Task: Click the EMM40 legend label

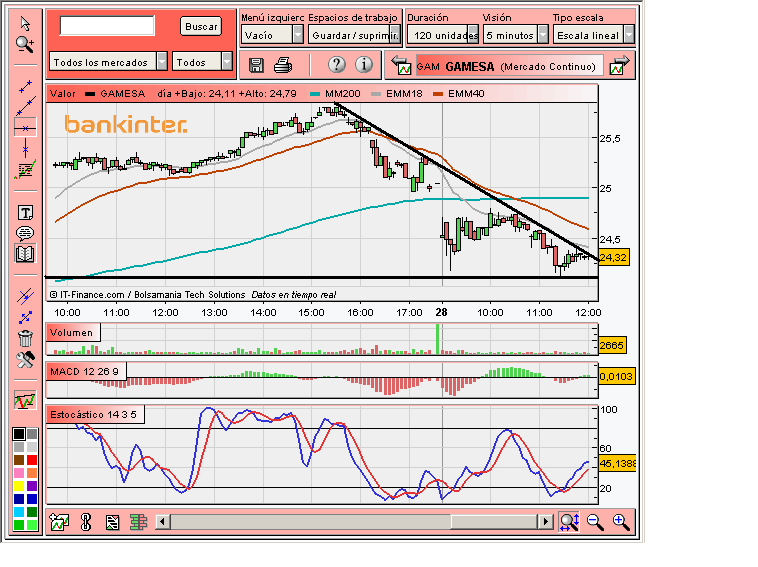Action: coord(466,94)
